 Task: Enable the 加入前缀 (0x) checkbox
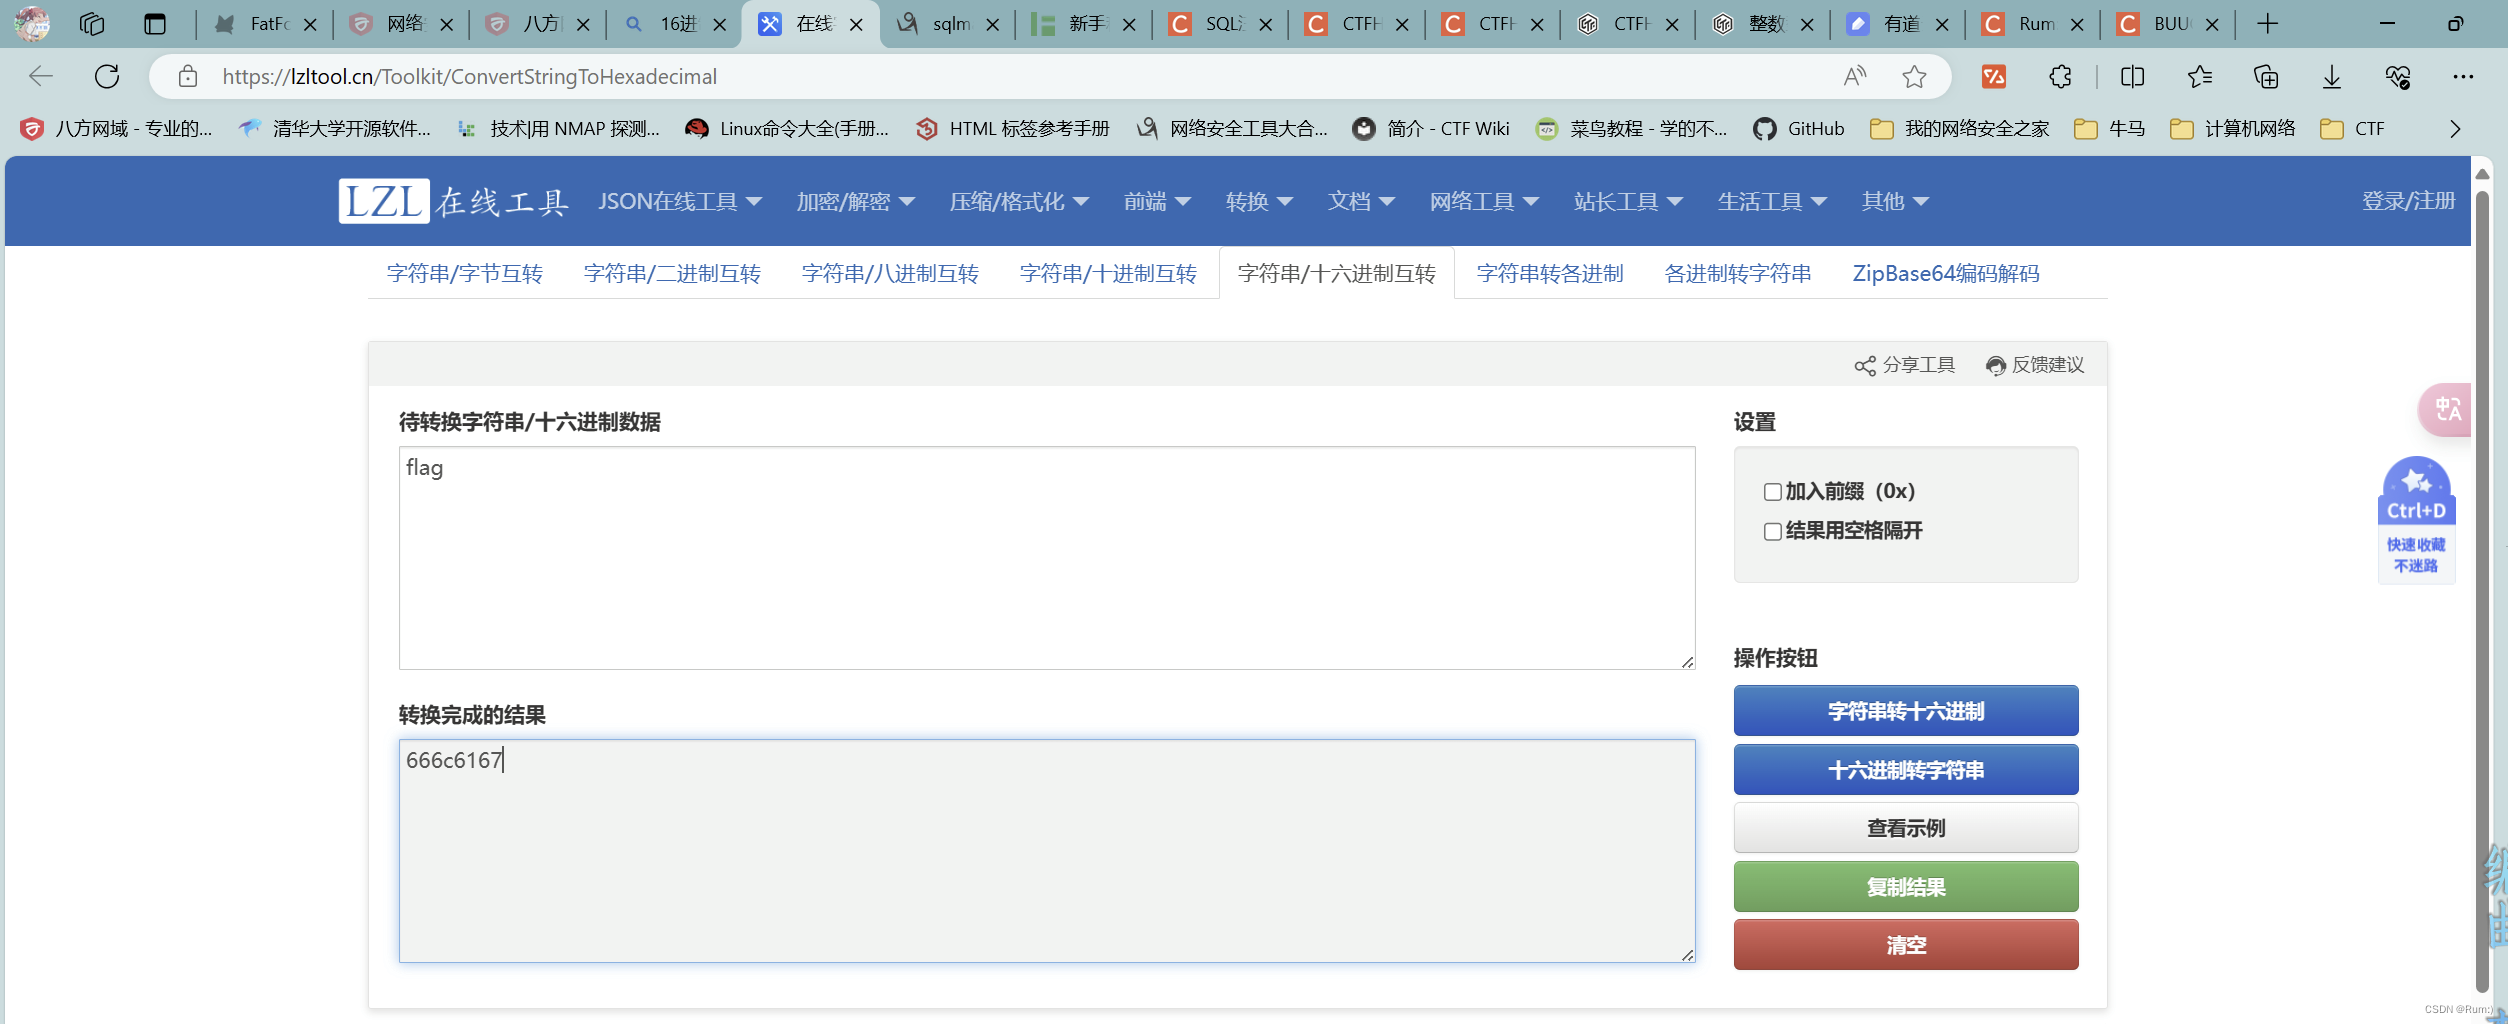(1772, 492)
